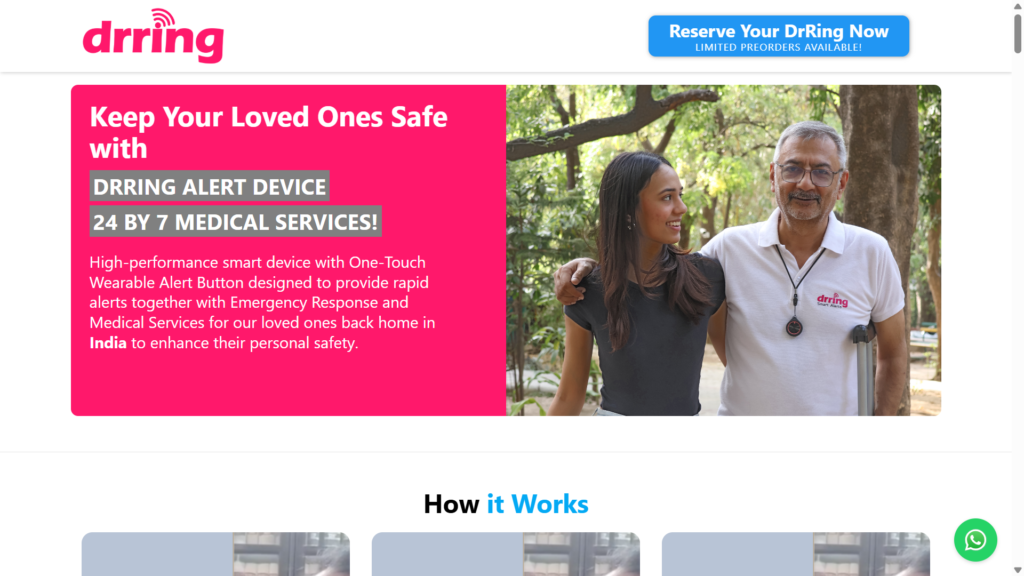Click bold India word in description
Image resolution: width=1024 pixels, height=576 pixels.
point(108,343)
